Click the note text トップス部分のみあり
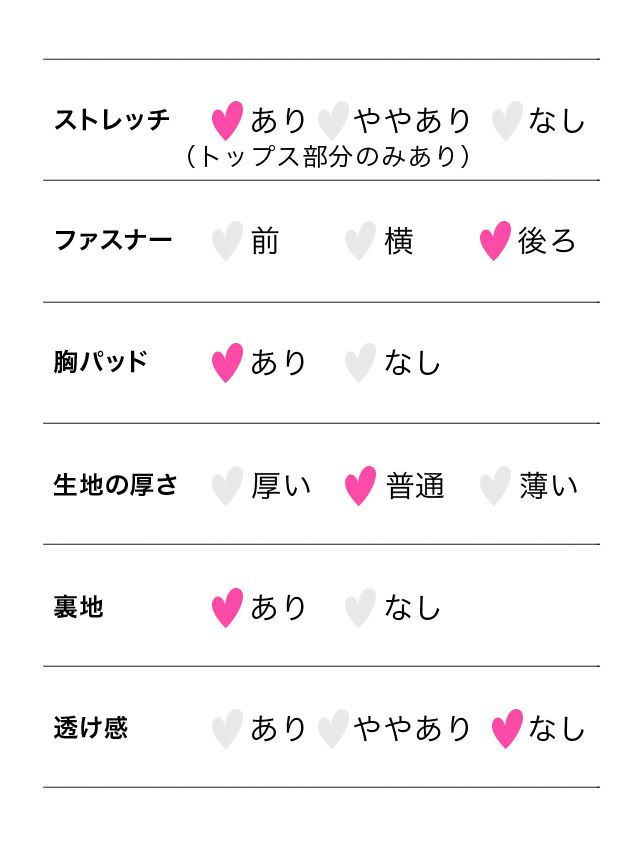This screenshot has width=640, height=854. 328,157
